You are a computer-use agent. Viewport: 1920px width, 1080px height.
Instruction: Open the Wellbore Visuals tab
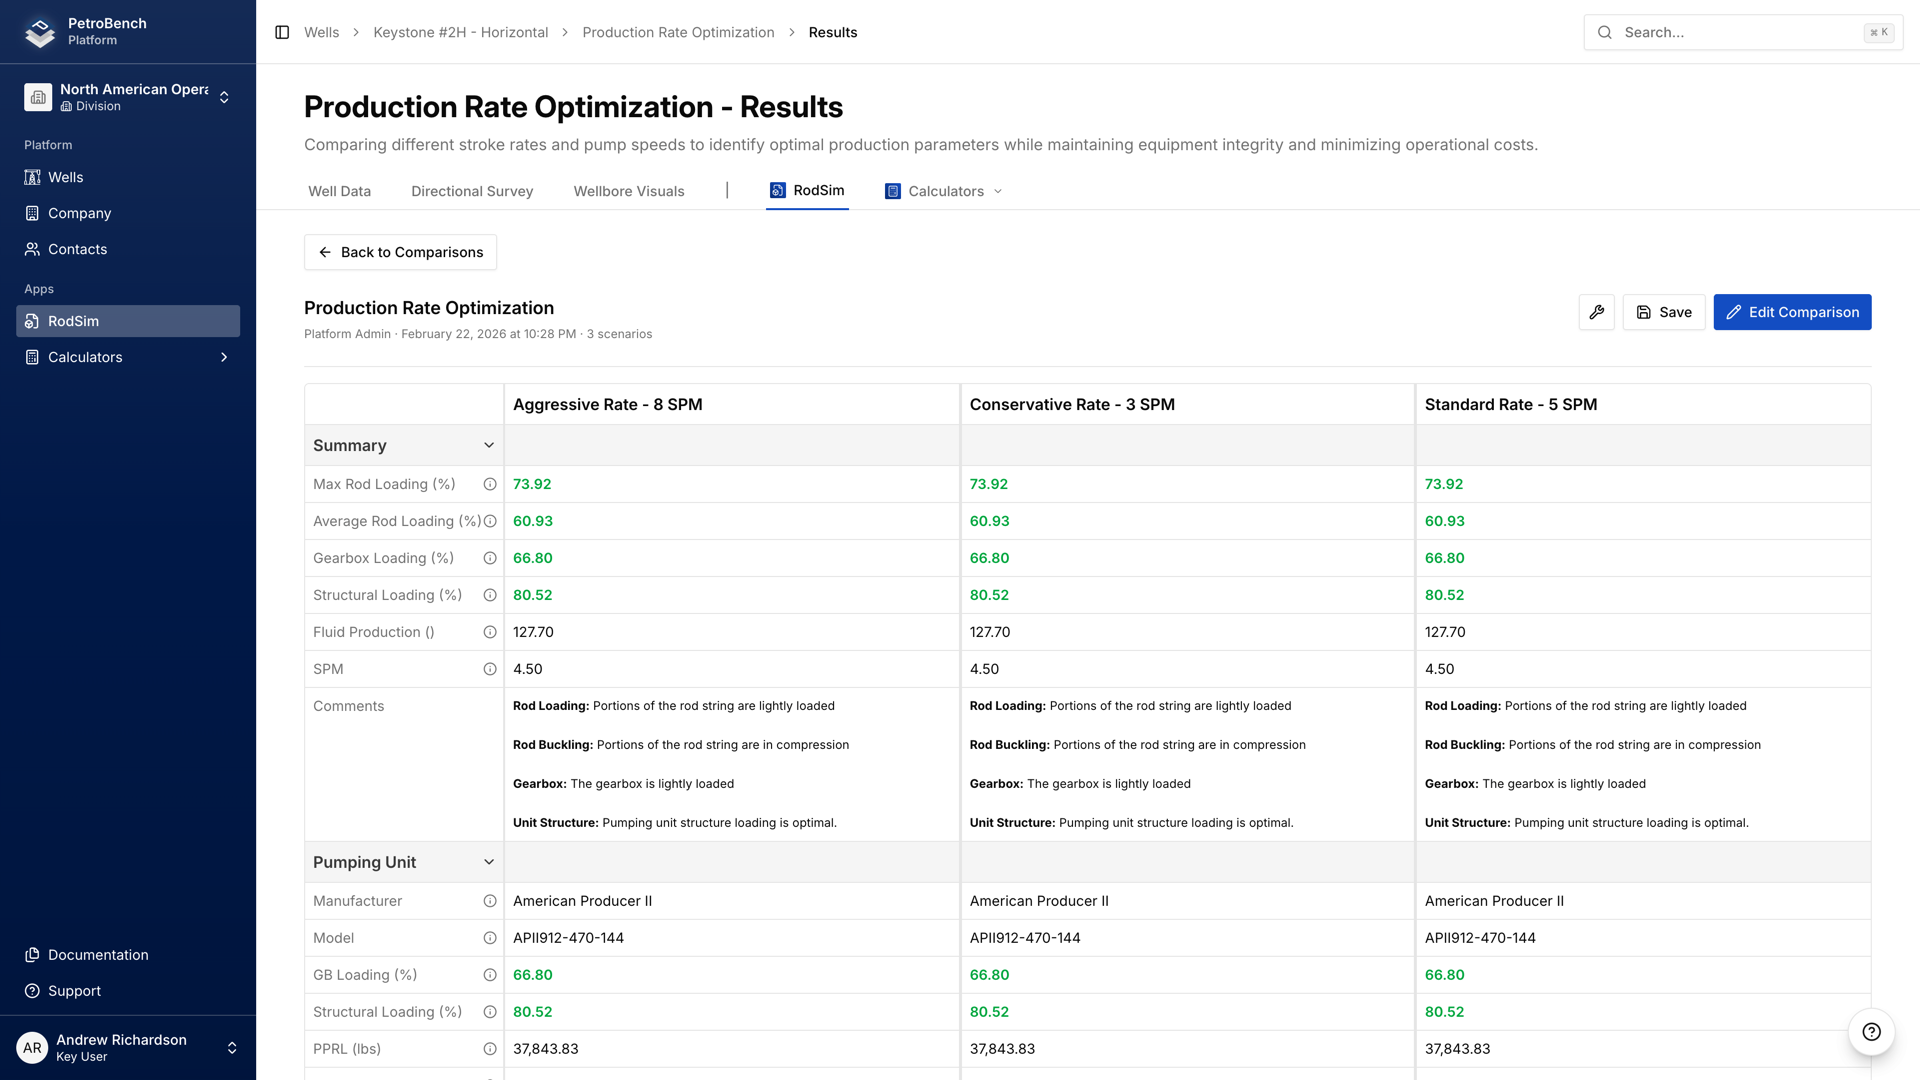(x=628, y=191)
